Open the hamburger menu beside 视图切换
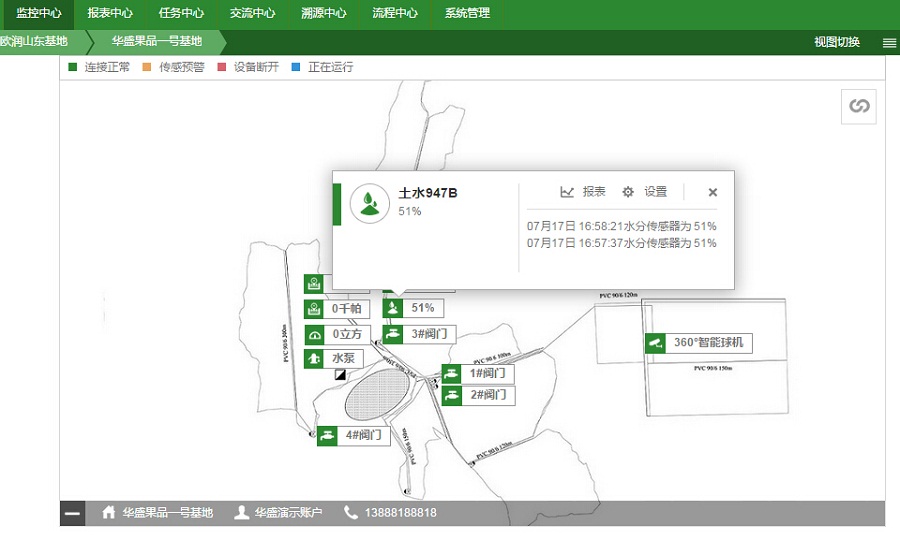The height and width of the screenshot is (540, 900). coord(889,43)
